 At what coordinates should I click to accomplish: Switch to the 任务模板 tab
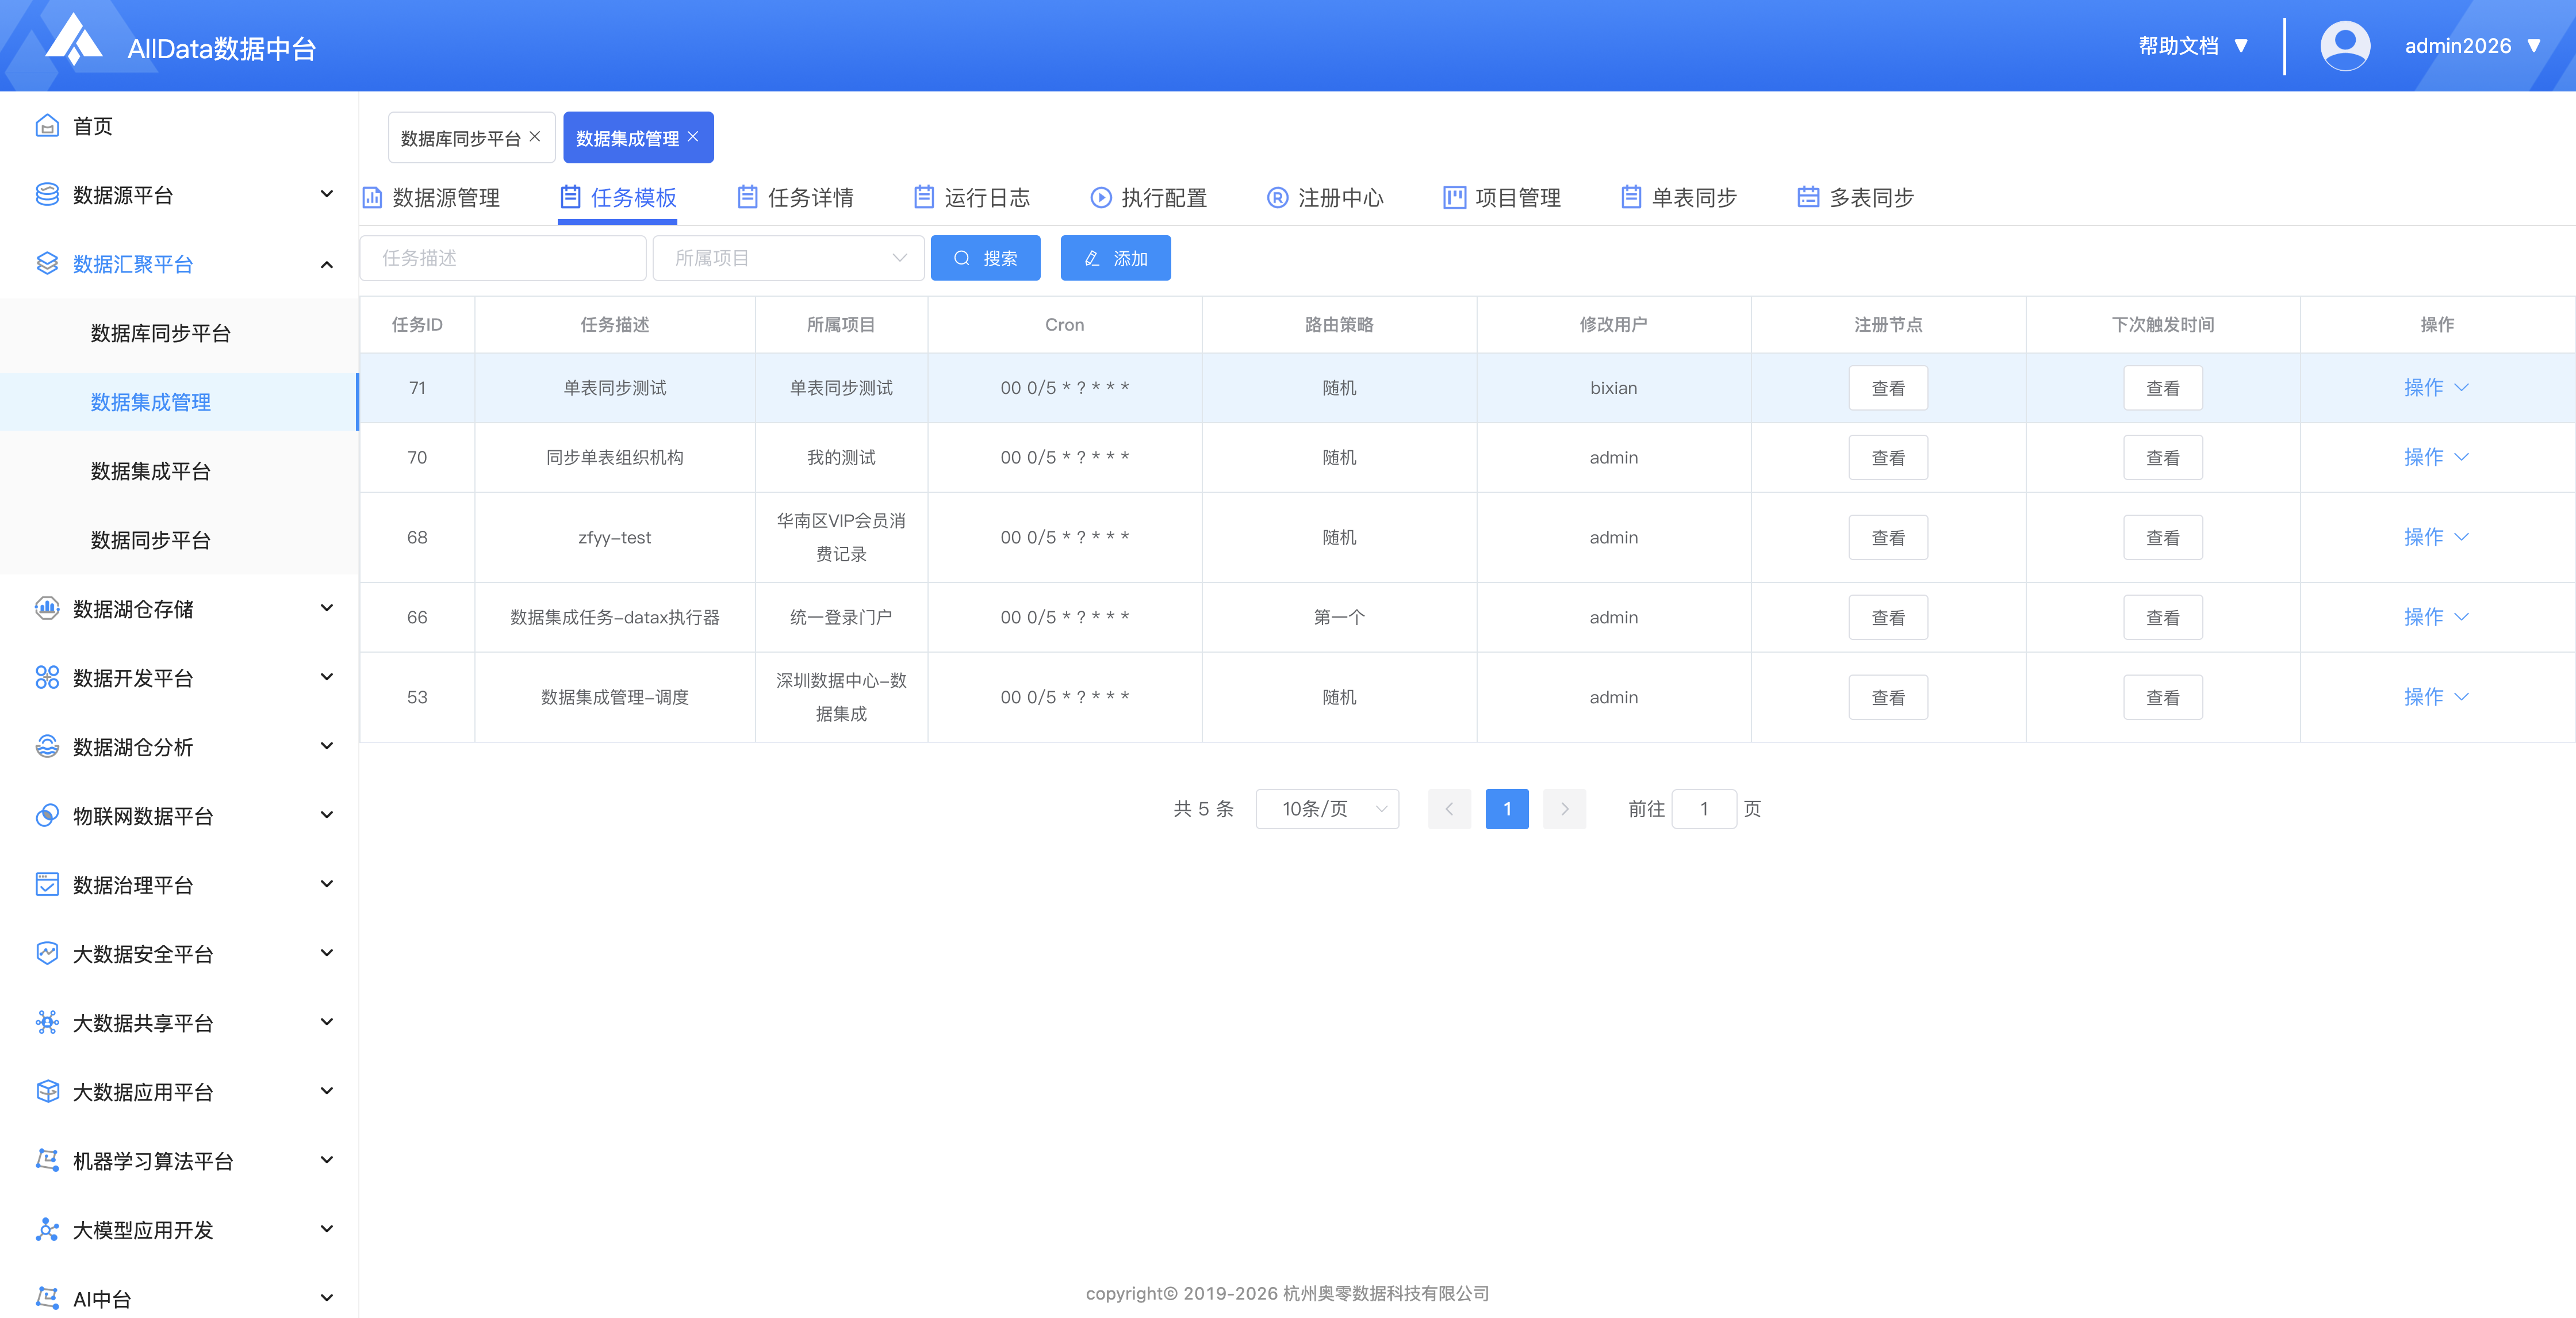618,198
